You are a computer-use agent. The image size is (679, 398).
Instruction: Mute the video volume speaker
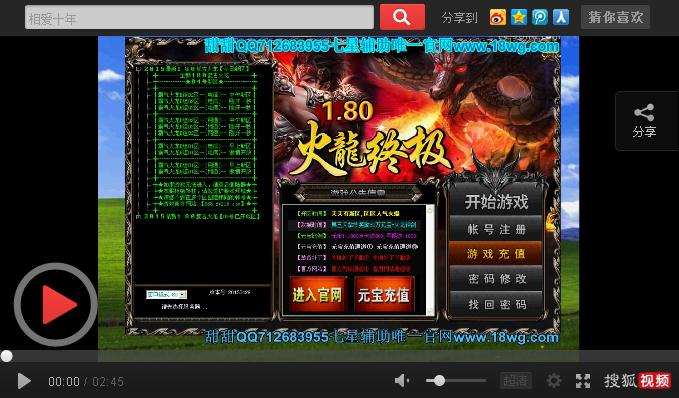point(401,381)
